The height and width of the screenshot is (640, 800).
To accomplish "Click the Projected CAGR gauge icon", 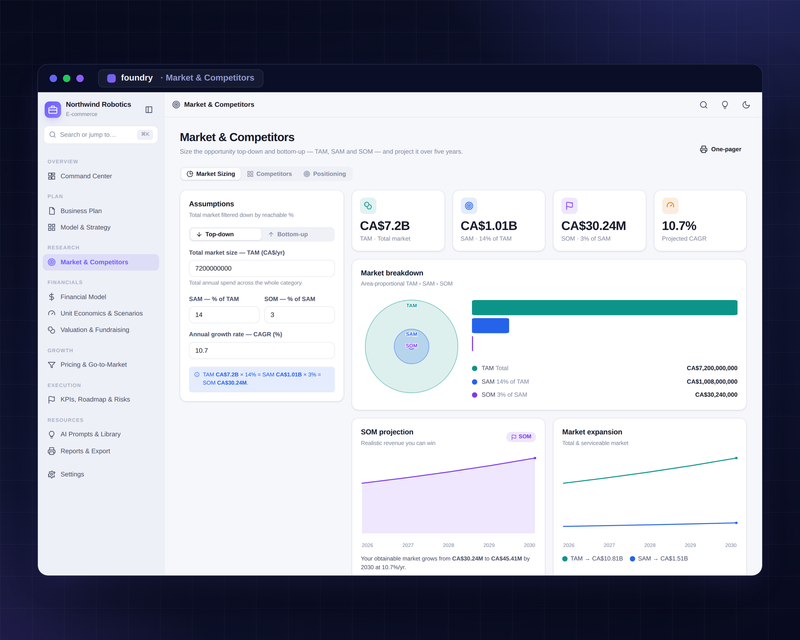I will (670, 206).
